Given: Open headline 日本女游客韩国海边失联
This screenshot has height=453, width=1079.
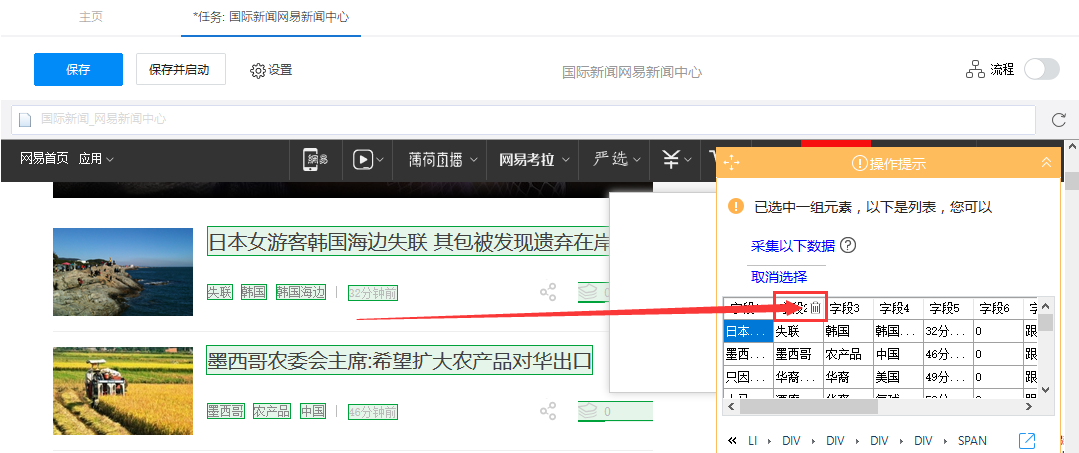Looking at the screenshot, I should [409, 242].
